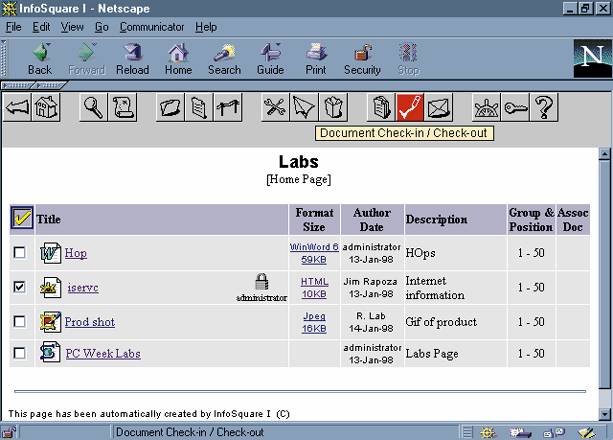This screenshot has width=613, height=440.
Task: Open the Prod shot link
Action: coord(90,322)
